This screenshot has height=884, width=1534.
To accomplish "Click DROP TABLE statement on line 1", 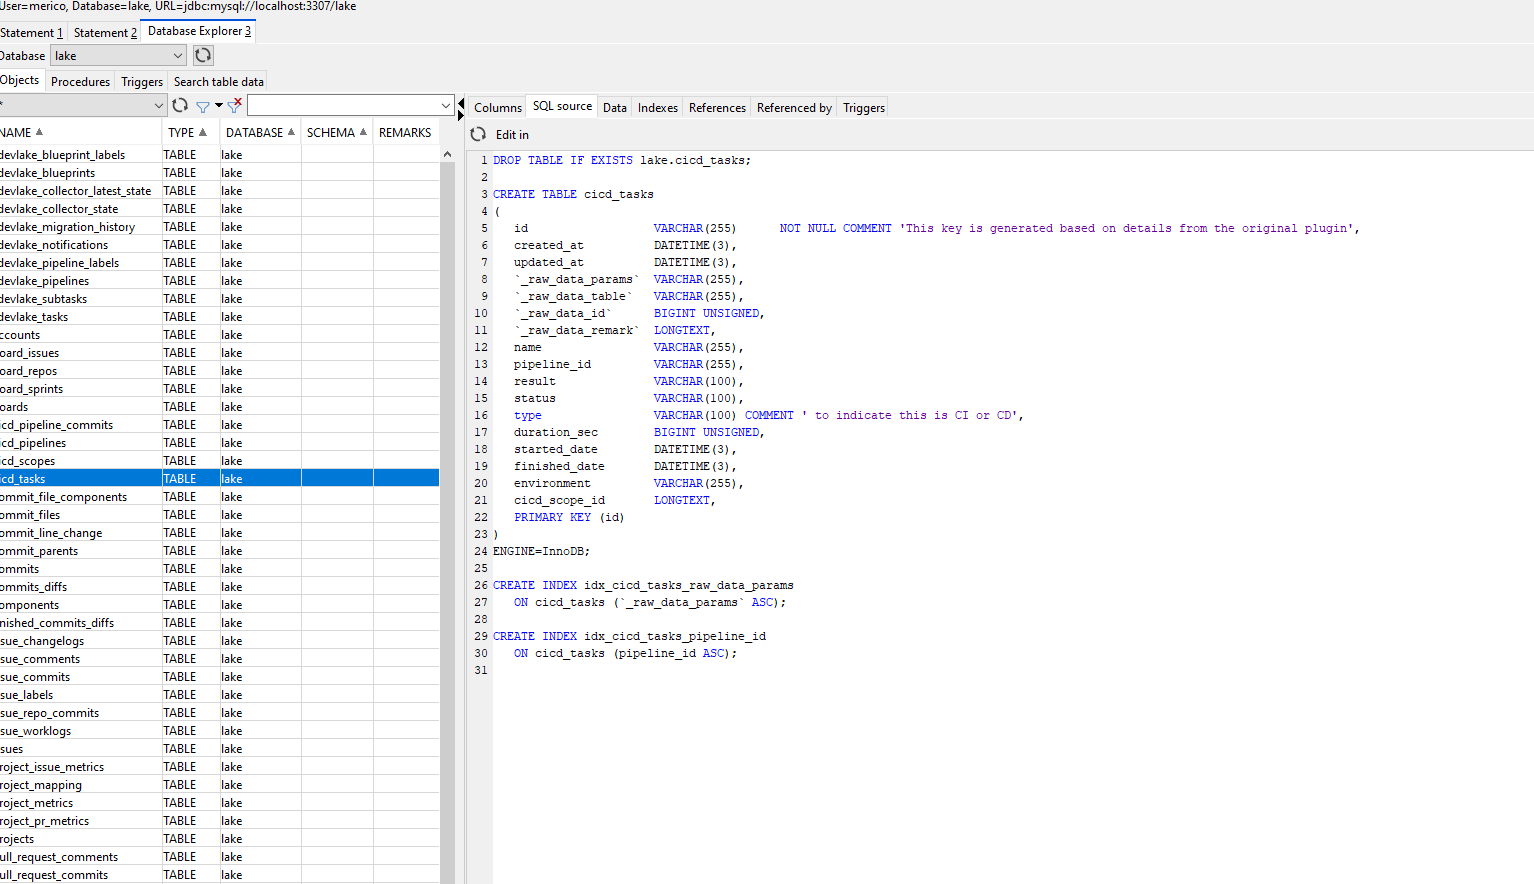I will point(622,160).
